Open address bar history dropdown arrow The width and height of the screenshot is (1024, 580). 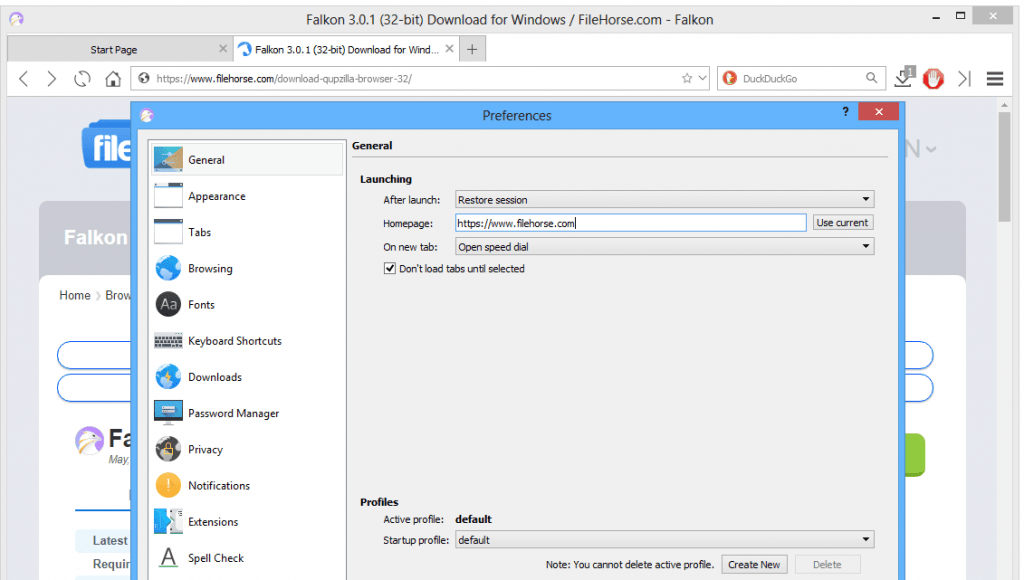click(x=703, y=78)
